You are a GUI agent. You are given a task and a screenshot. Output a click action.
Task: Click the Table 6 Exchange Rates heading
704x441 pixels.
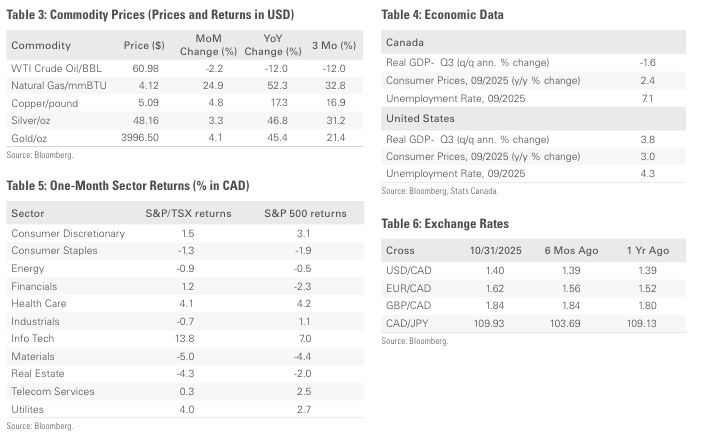click(446, 224)
